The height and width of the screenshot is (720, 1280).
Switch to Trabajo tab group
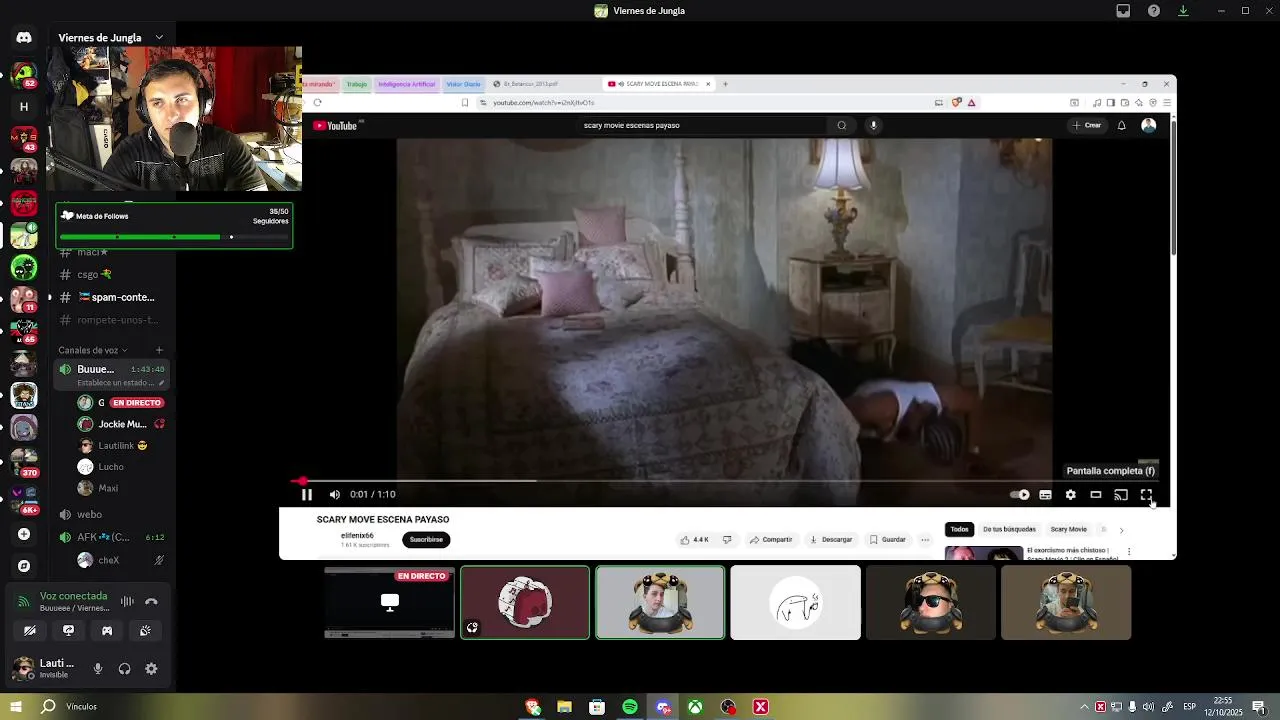tap(357, 84)
